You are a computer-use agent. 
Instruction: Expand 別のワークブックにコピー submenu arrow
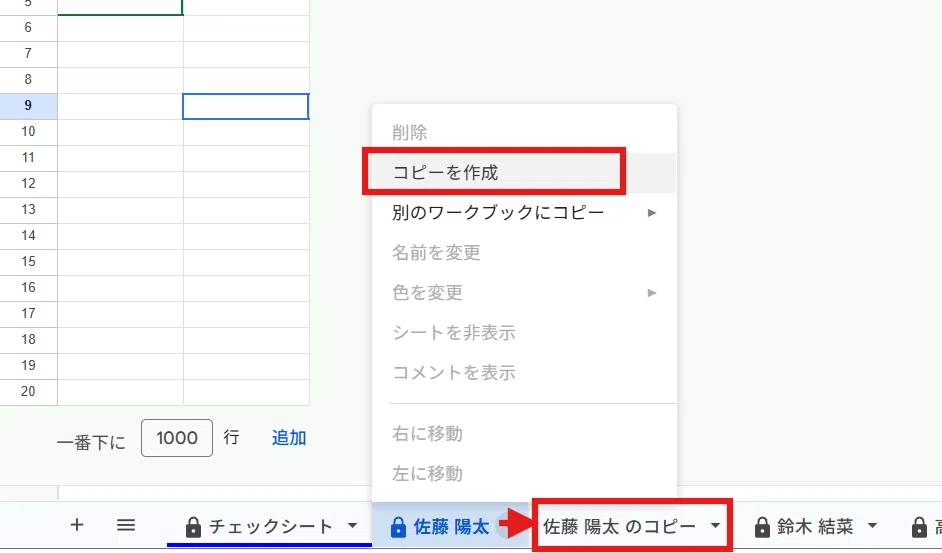[x=652, y=213]
